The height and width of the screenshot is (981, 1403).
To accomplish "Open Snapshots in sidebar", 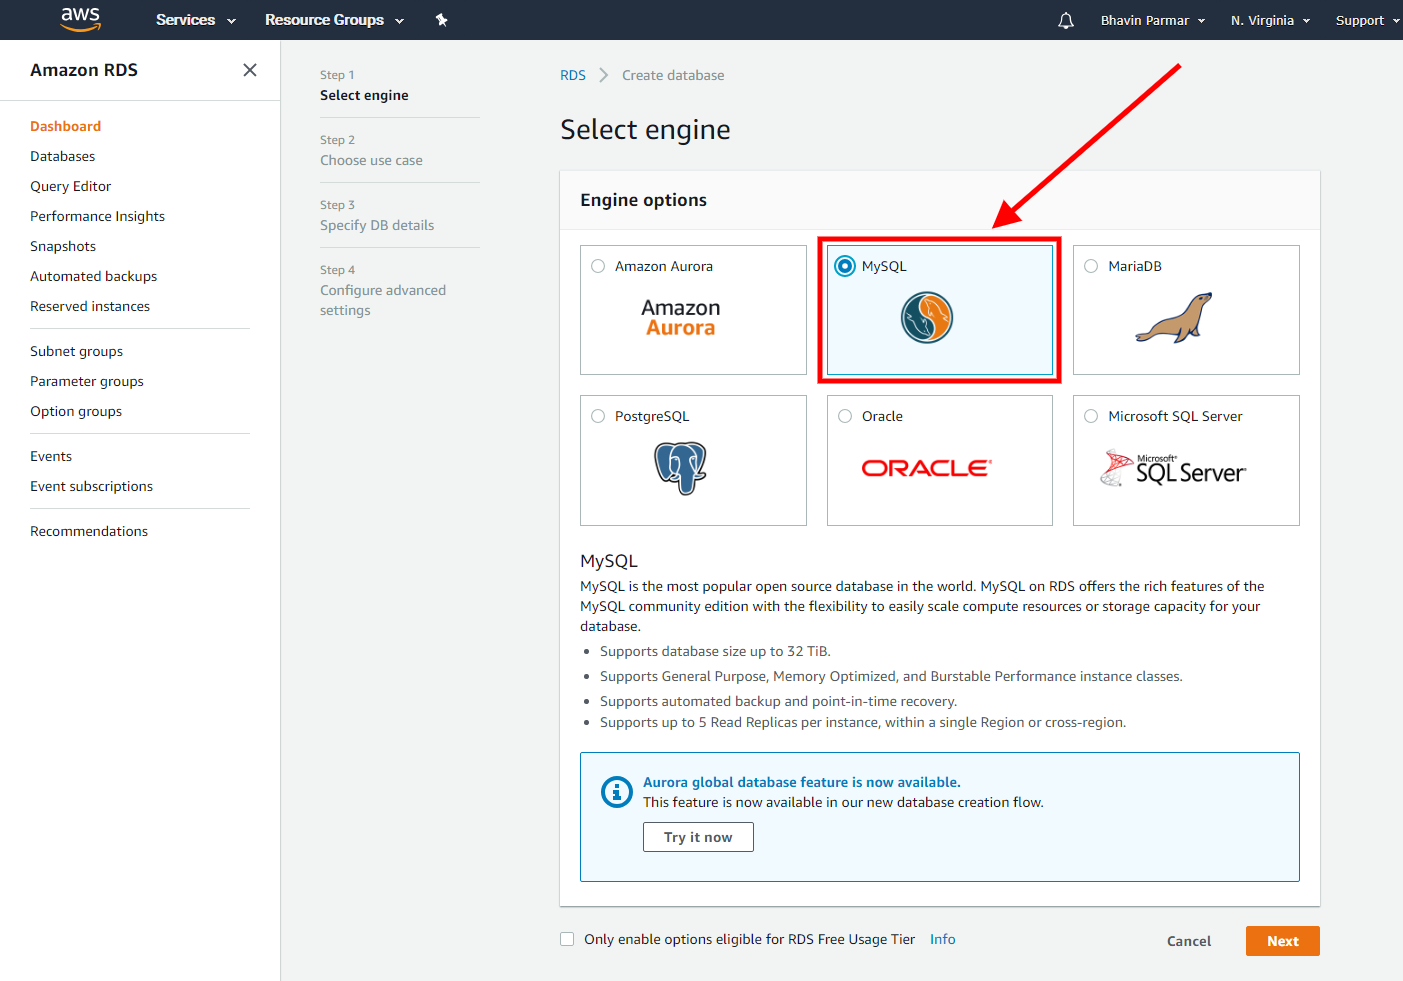I will click(63, 246).
